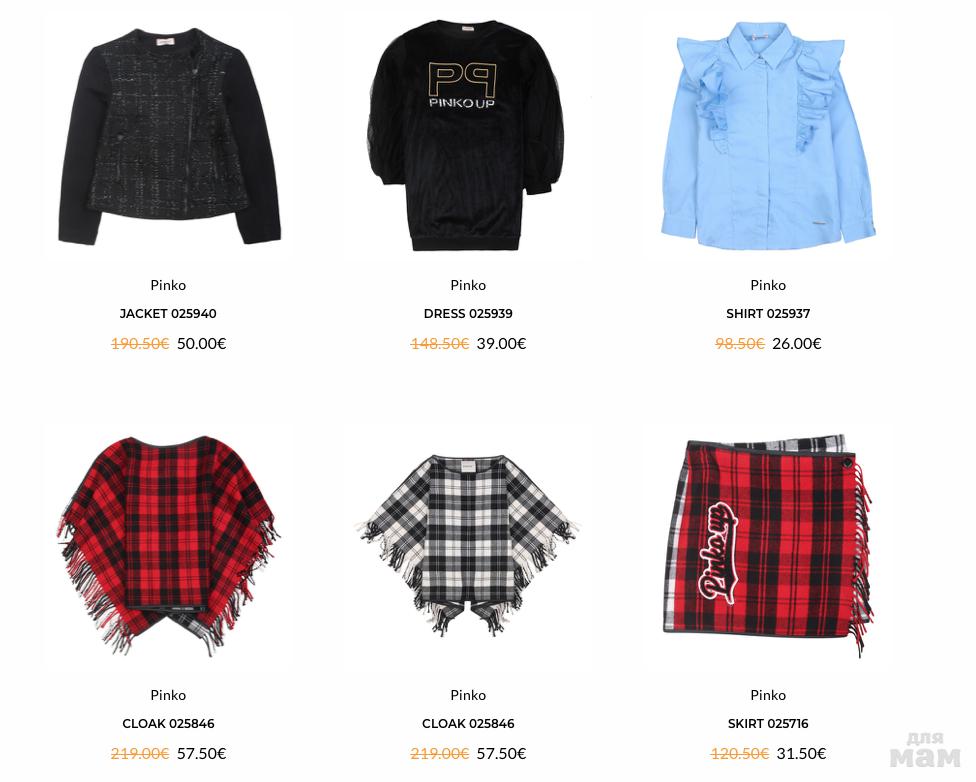The height and width of the screenshot is (782, 976).
Task: Click the SKIRT 025716 product title
Action: point(768,724)
